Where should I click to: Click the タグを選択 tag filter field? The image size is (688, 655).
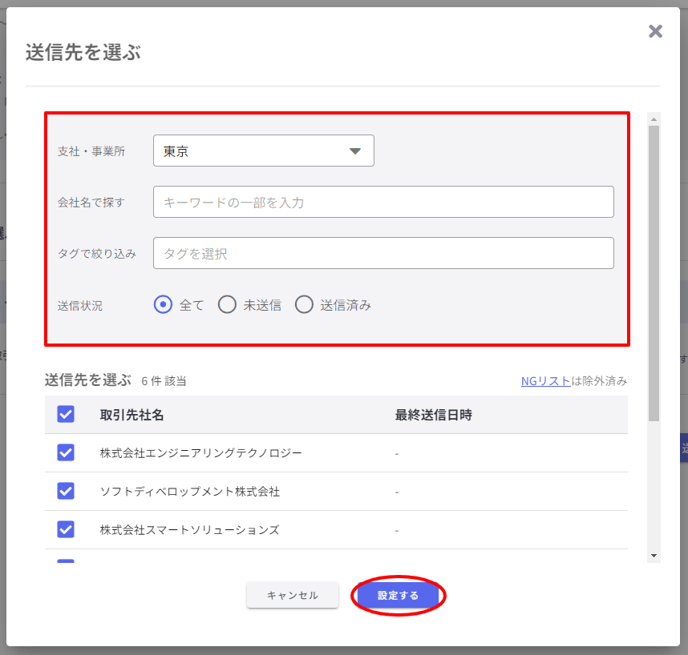(x=383, y=253)
